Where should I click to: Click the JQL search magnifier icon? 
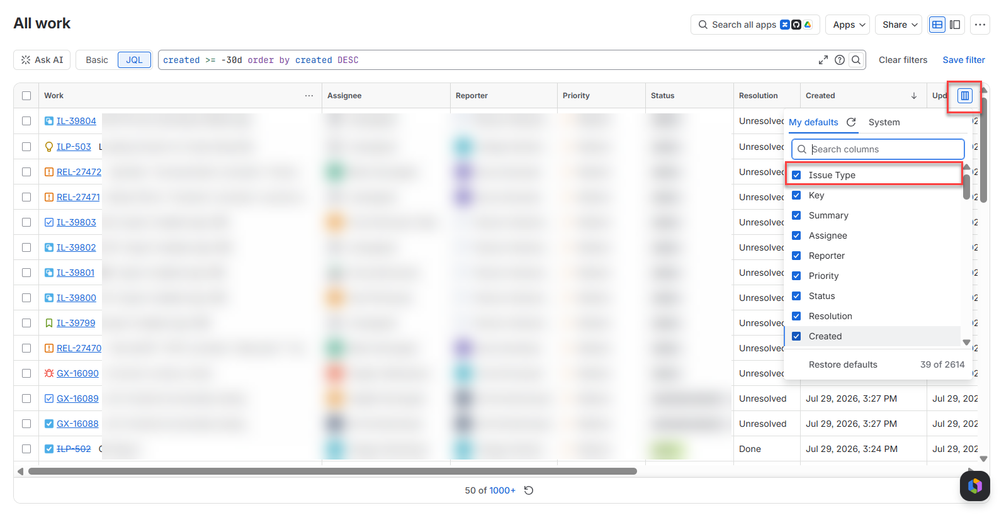click(x=856, y=60)
